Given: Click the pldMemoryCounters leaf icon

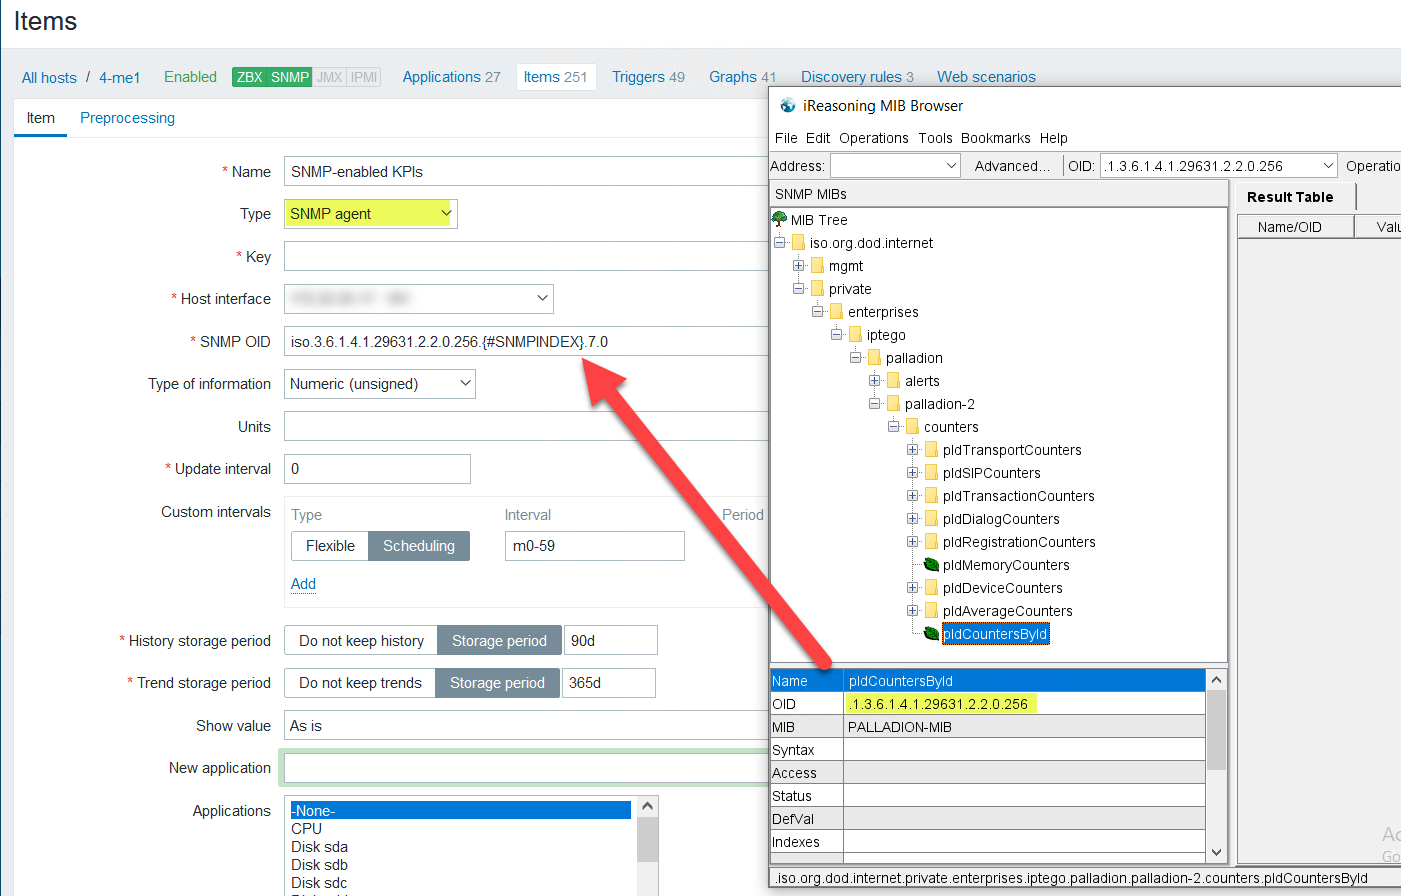Looking at the screenshot, I should tap(931, 565).
